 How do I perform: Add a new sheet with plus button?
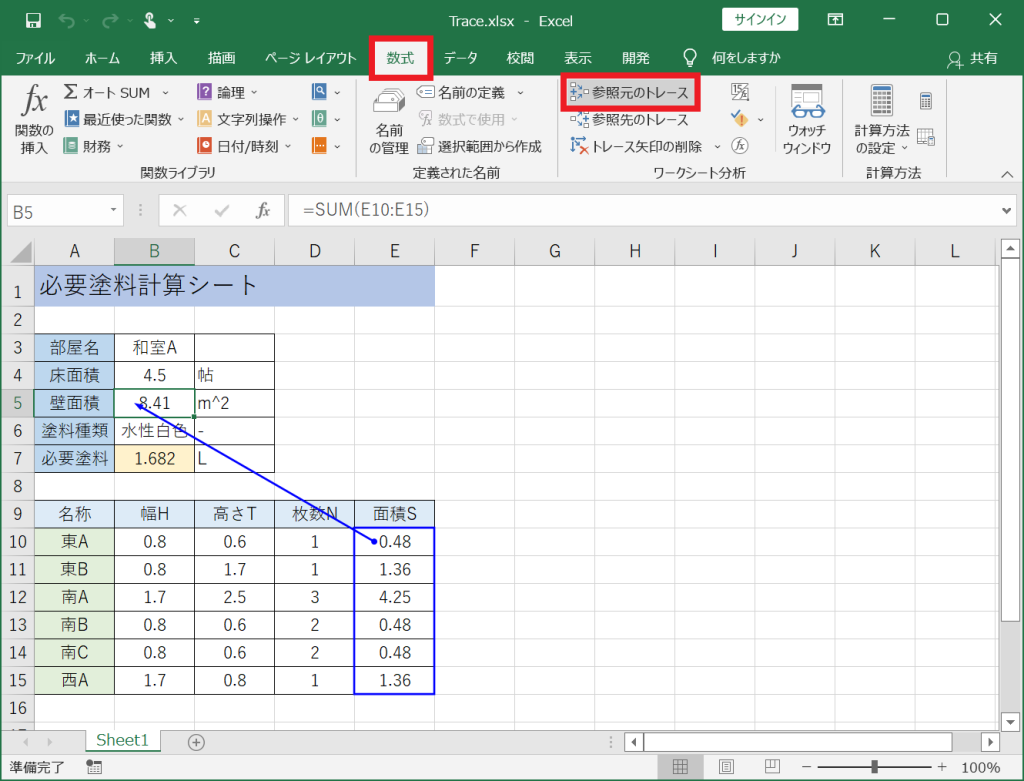[196, 742]
